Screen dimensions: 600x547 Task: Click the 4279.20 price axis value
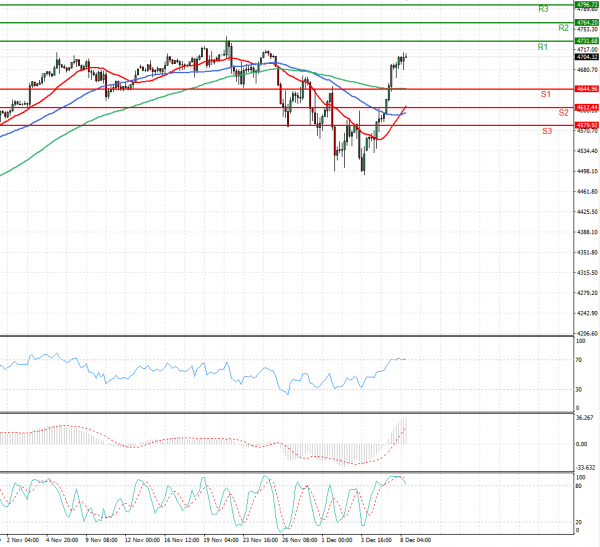[587, 293]
